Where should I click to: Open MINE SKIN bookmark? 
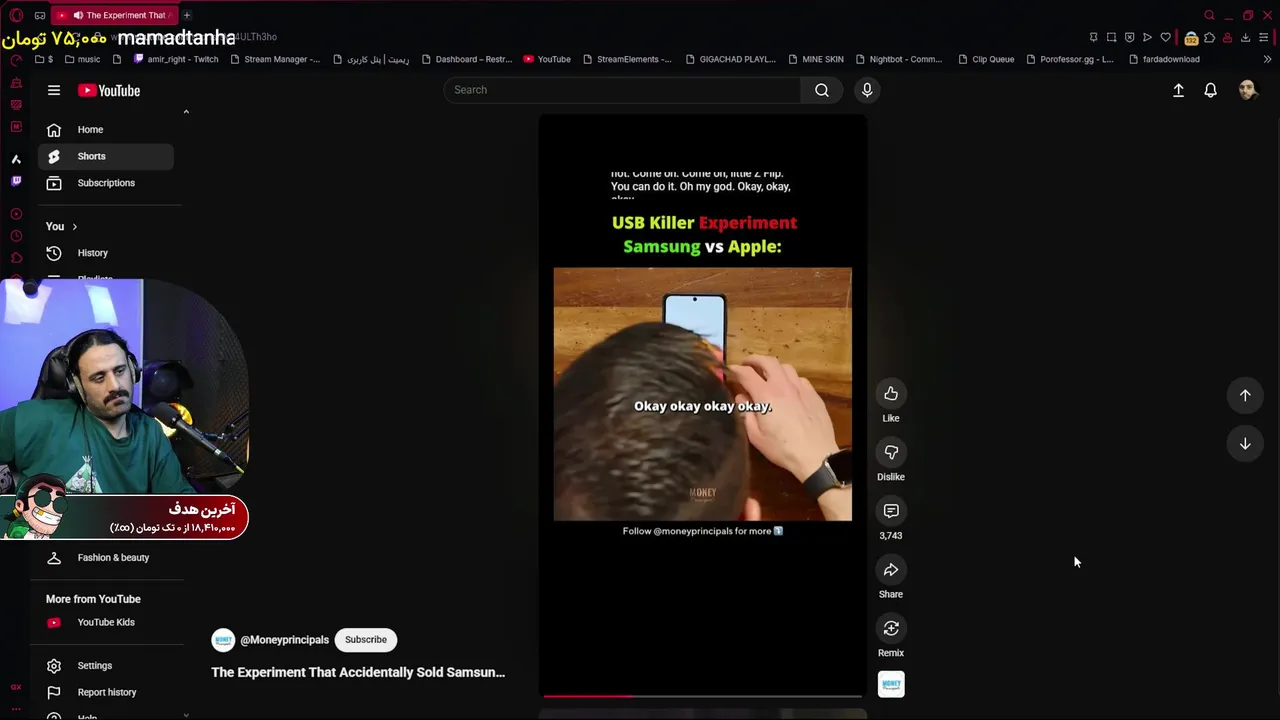point(816,59)
